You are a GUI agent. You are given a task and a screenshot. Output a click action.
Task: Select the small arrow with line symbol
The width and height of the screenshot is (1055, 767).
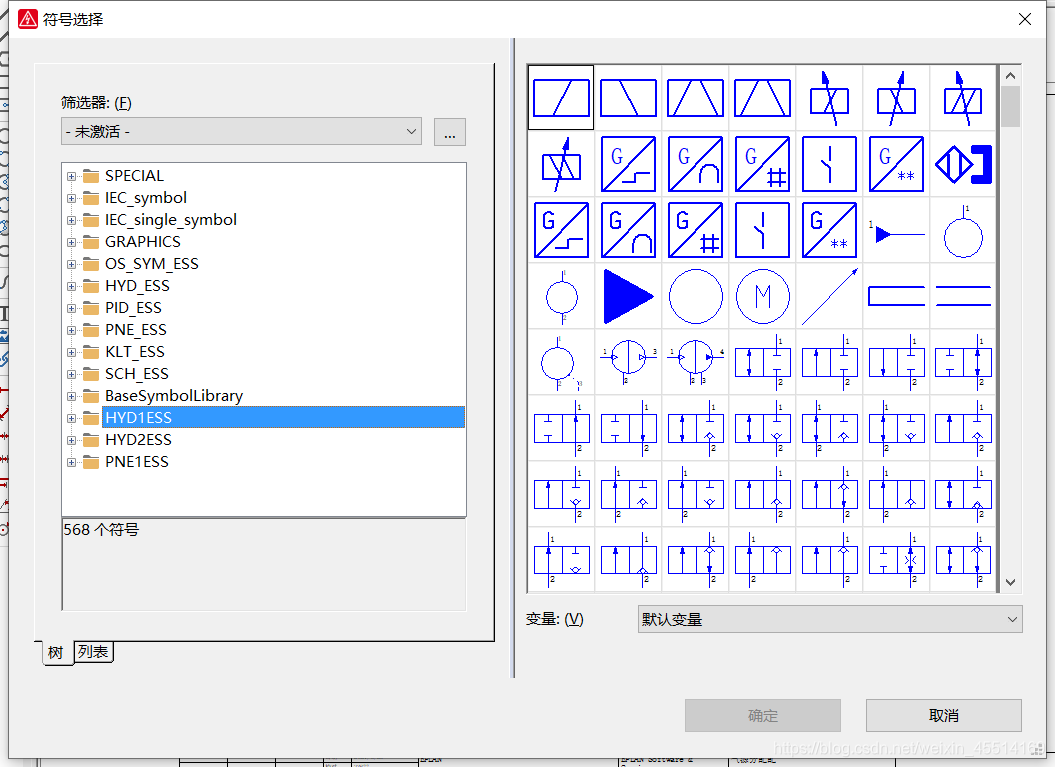pos(895,232)
